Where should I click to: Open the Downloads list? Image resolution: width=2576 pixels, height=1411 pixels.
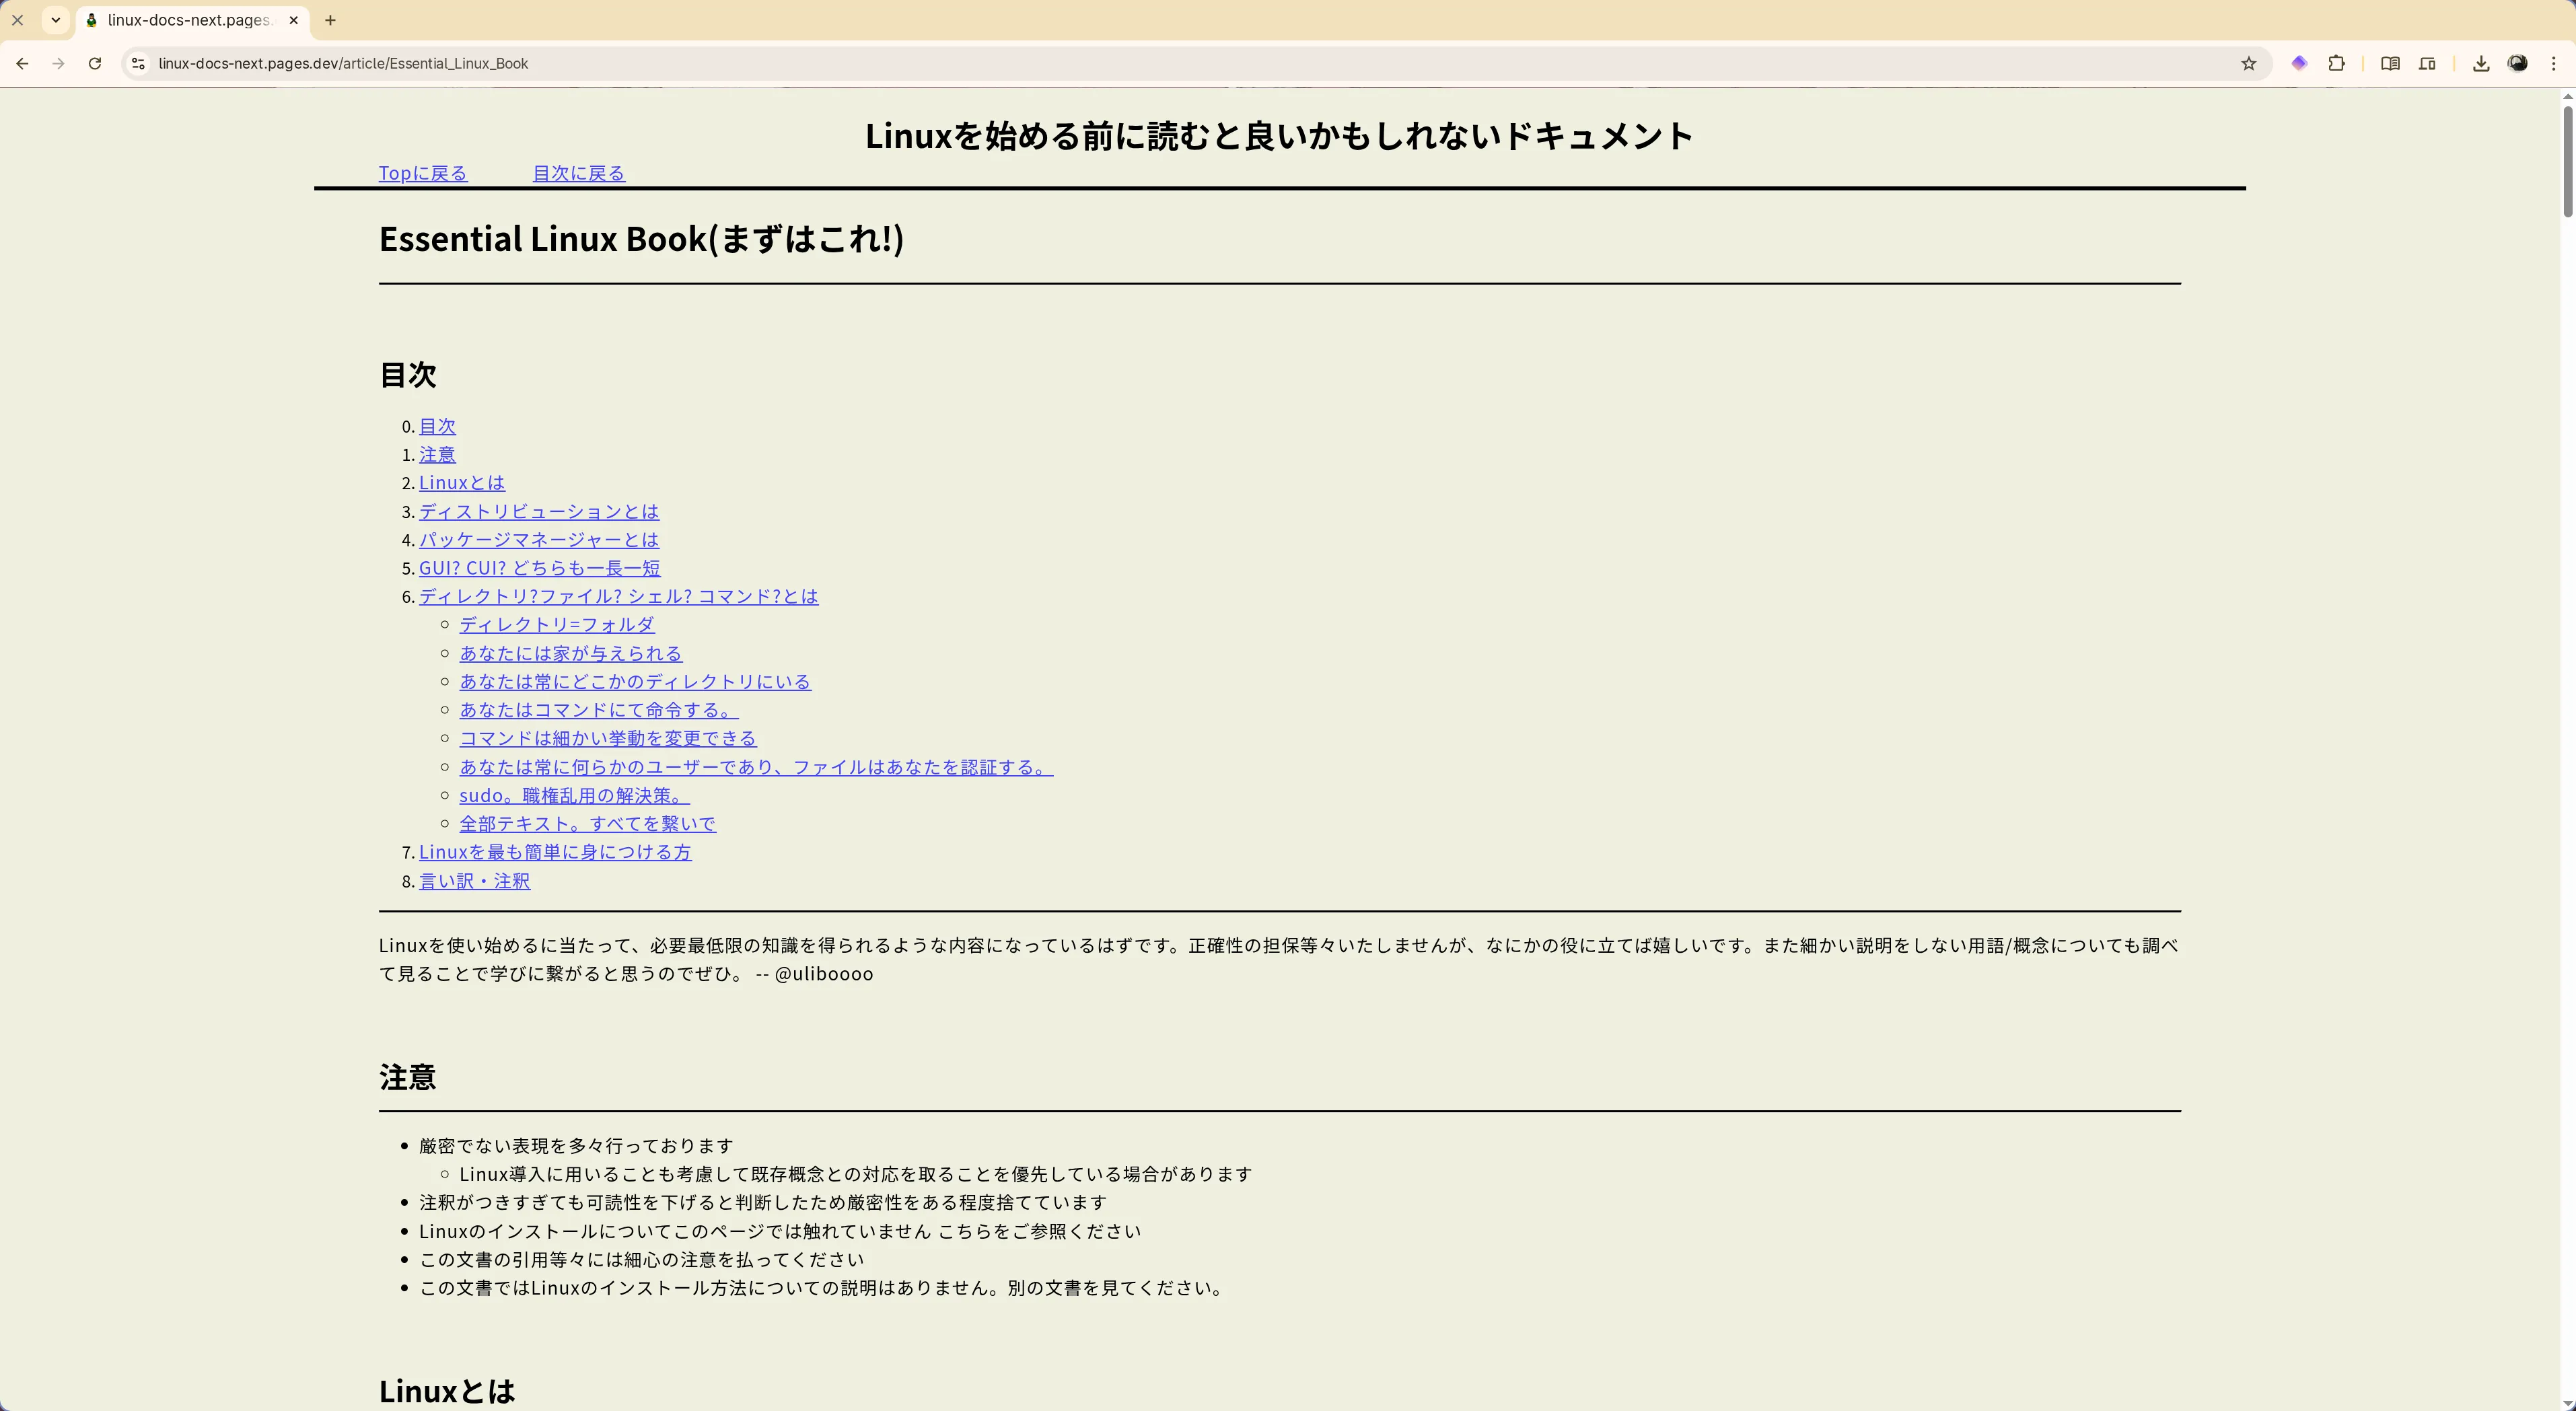click(x=2480, y=62)
